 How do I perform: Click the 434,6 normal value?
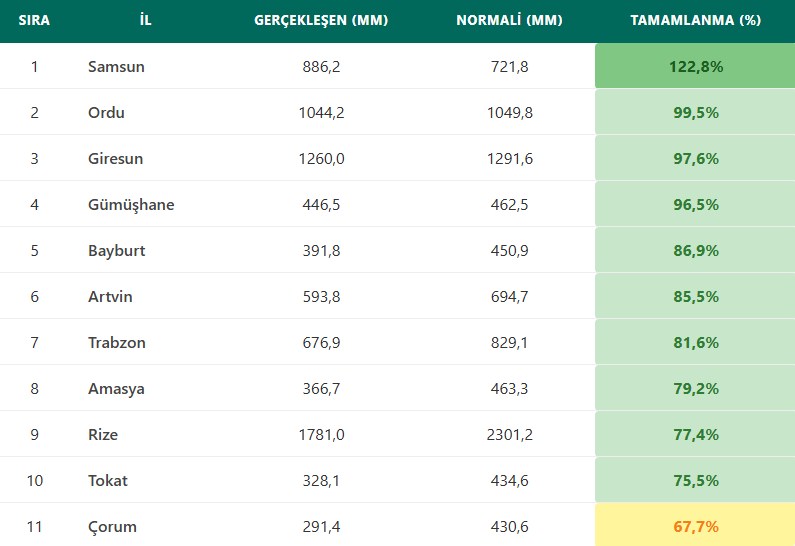pos(509,481)
